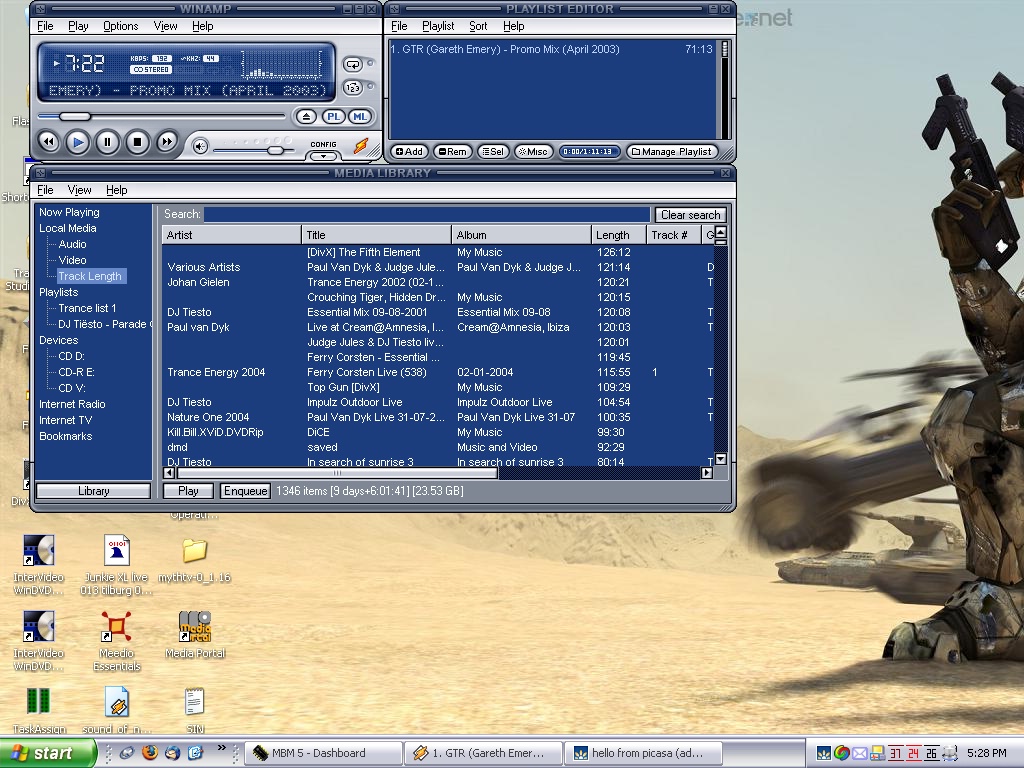
Task: Select Video under Local Media
Action: click(x=72, y=260)
